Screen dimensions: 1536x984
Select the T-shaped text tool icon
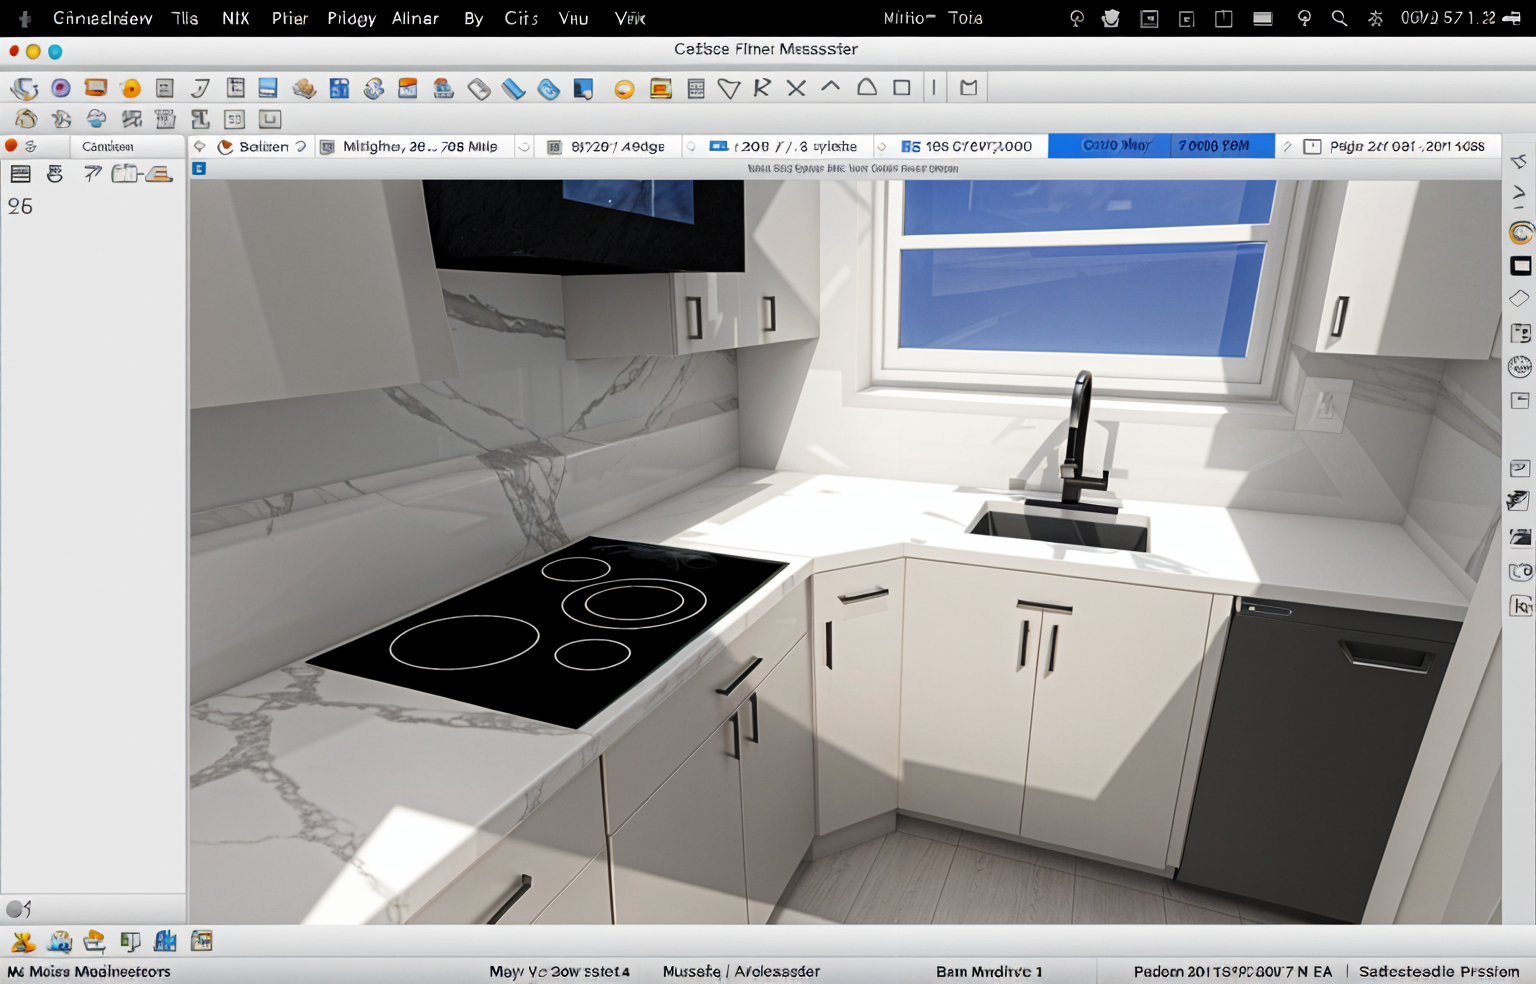[x=200, y=119]
